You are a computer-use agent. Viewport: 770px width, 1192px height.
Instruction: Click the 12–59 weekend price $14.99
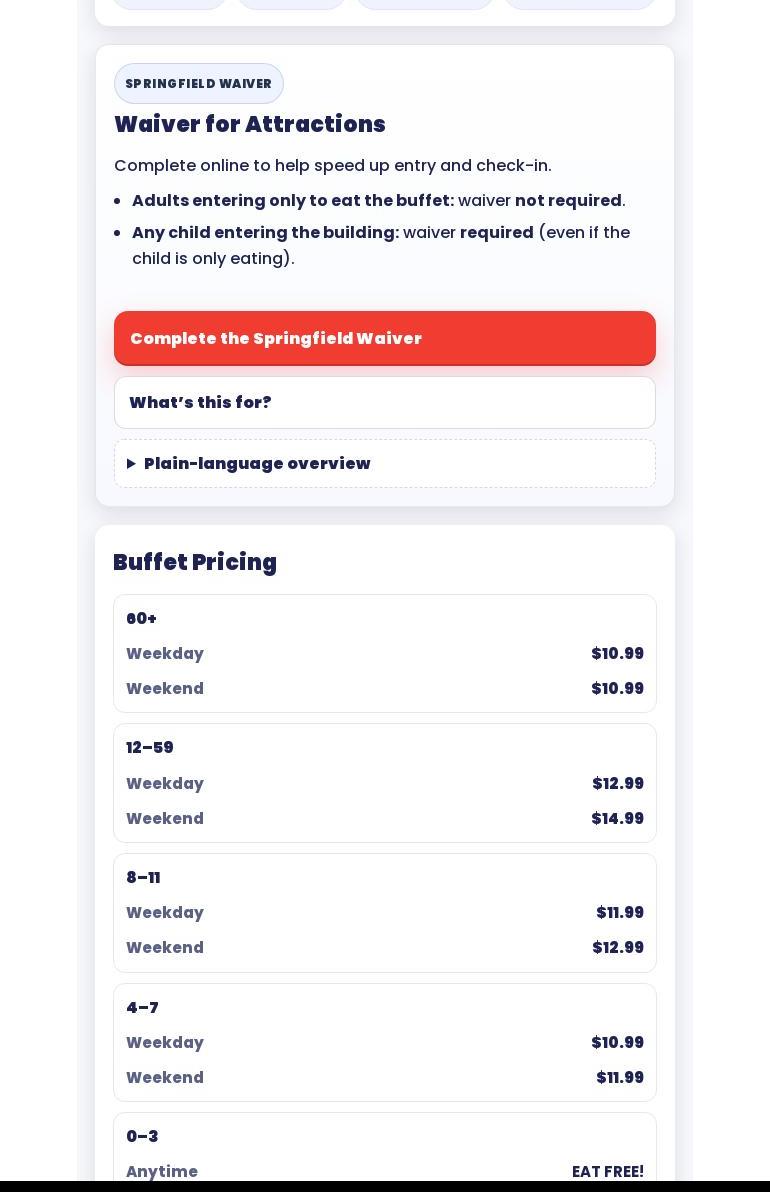tap(617, 818)
